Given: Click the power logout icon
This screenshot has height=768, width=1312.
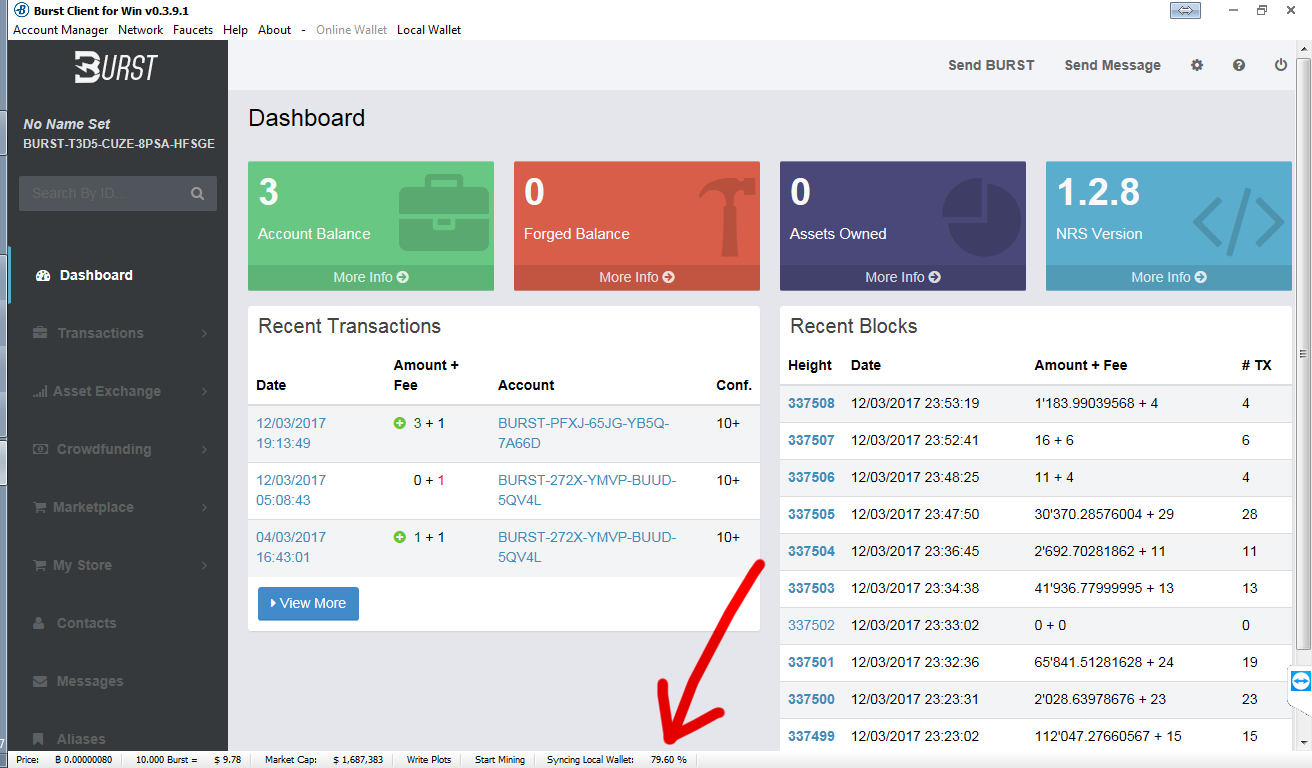Looking at the screenshot, I should click(x=1281, y=65).
